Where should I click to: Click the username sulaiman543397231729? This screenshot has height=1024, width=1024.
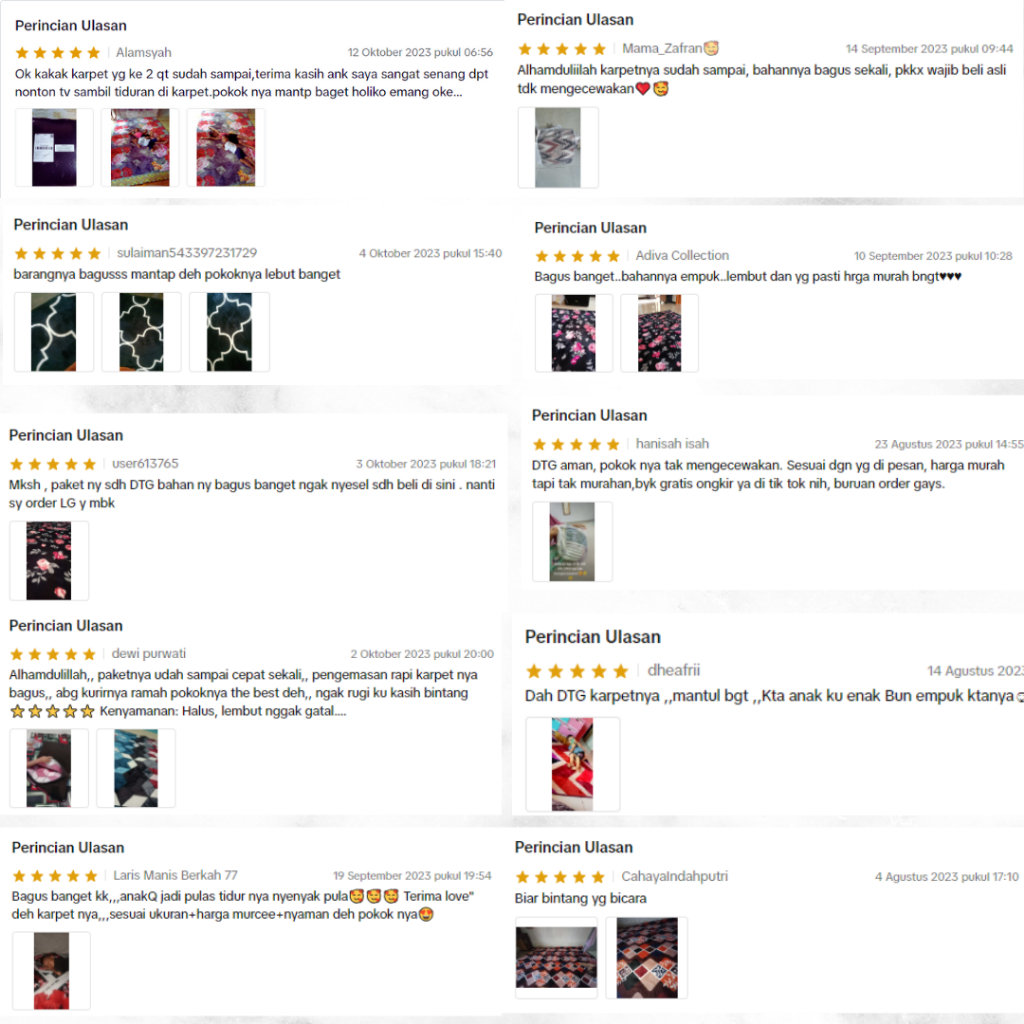(x=187, y=253)
